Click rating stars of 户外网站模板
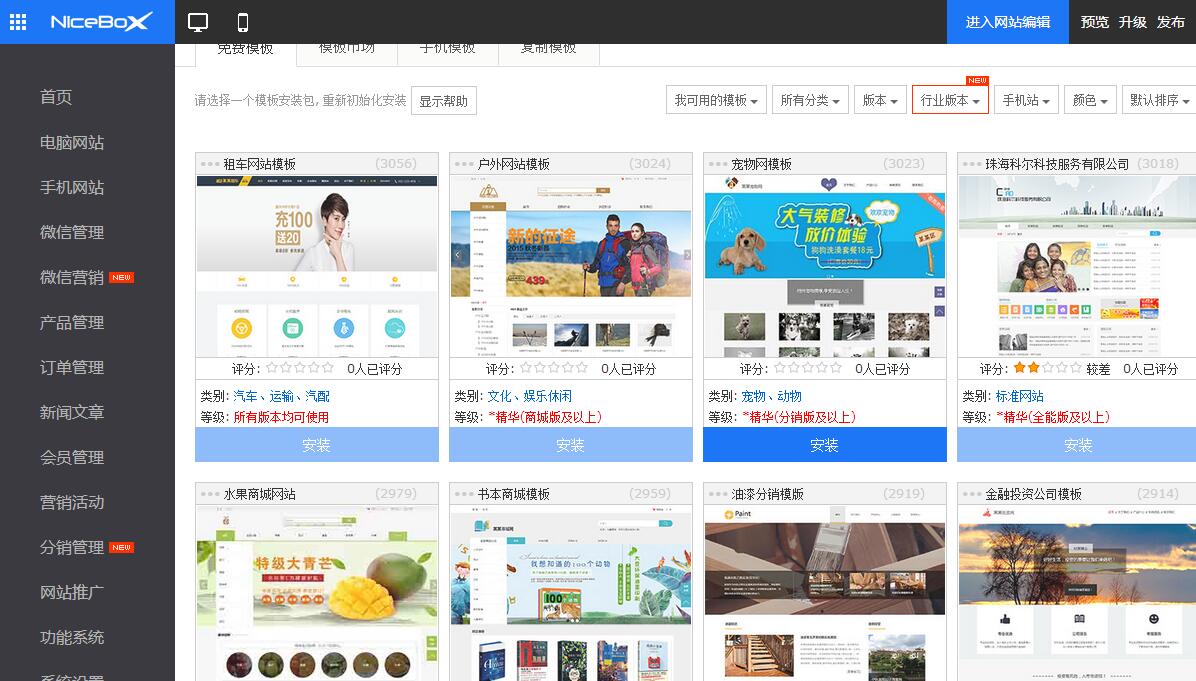 tap(554, 368)
